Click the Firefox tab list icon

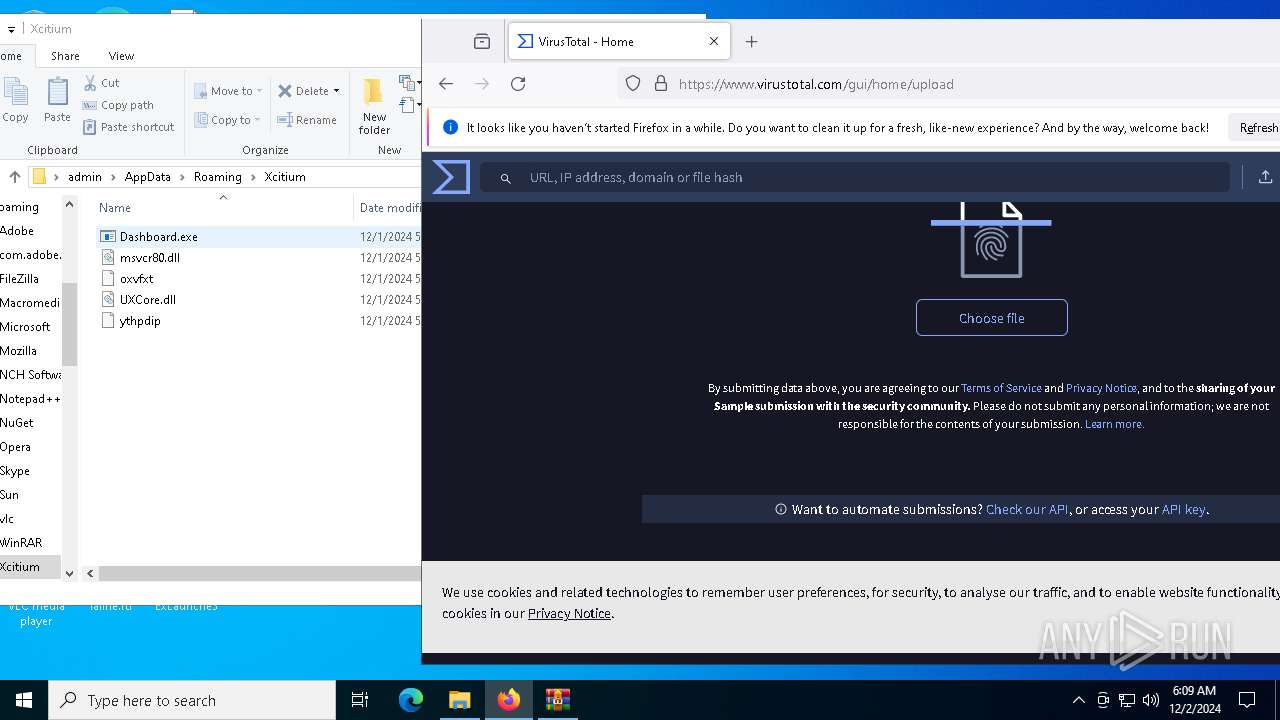point(482,41)
